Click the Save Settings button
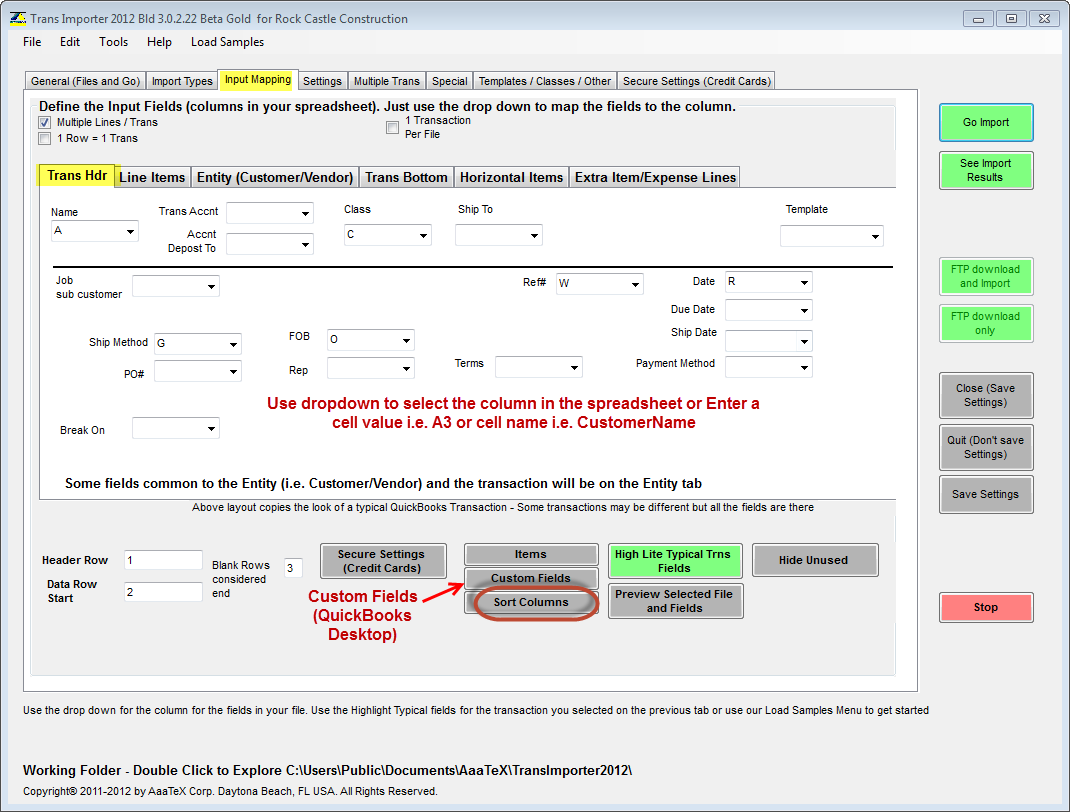Image resolution: width=1070 pixels, height=812 pixels. pyautogui.click(x=986, y=495)
